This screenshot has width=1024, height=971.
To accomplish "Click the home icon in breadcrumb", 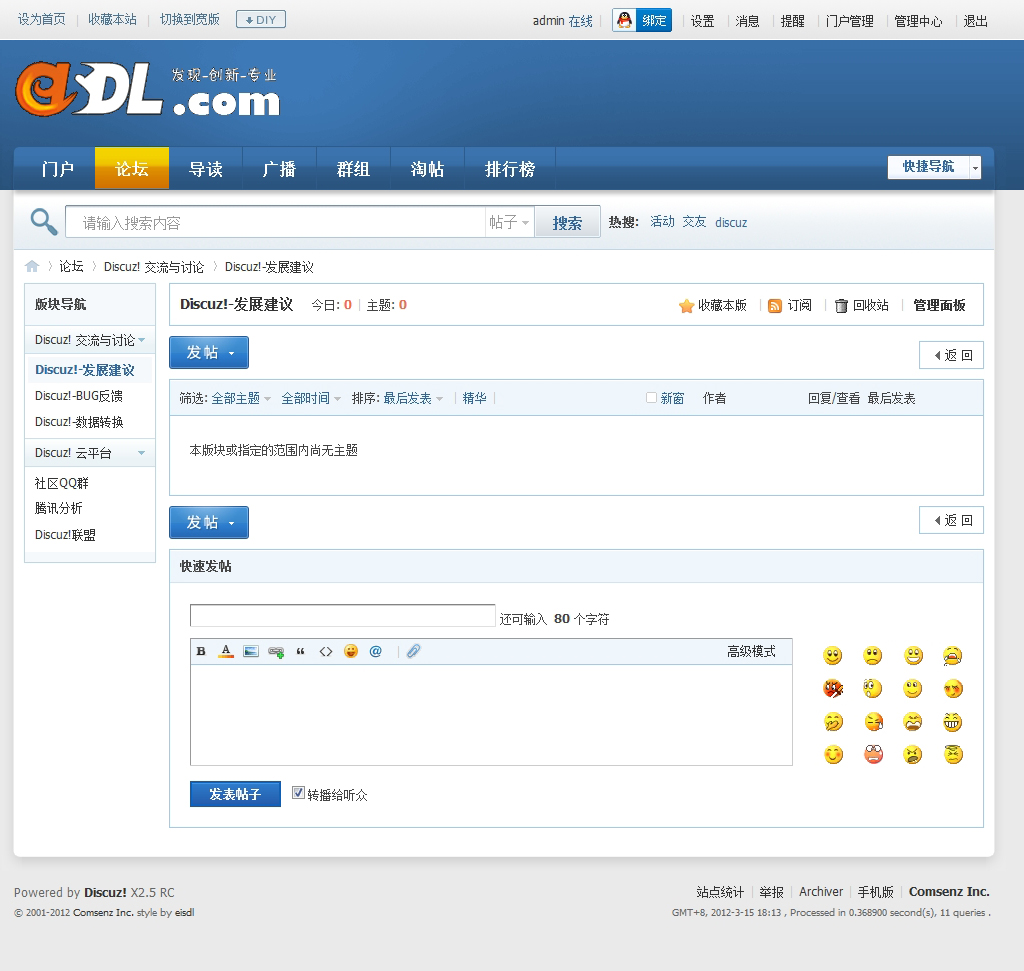I will pyautogui.click(x=32, y=266).
